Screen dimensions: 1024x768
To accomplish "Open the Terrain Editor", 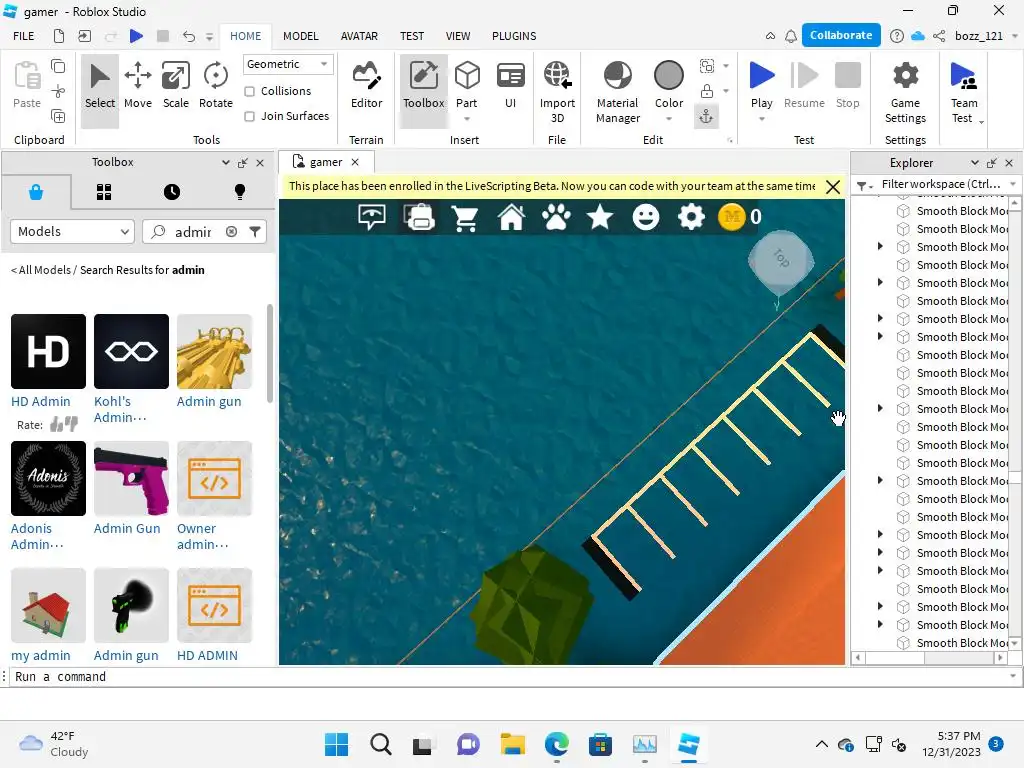I will tap(366, 86).
